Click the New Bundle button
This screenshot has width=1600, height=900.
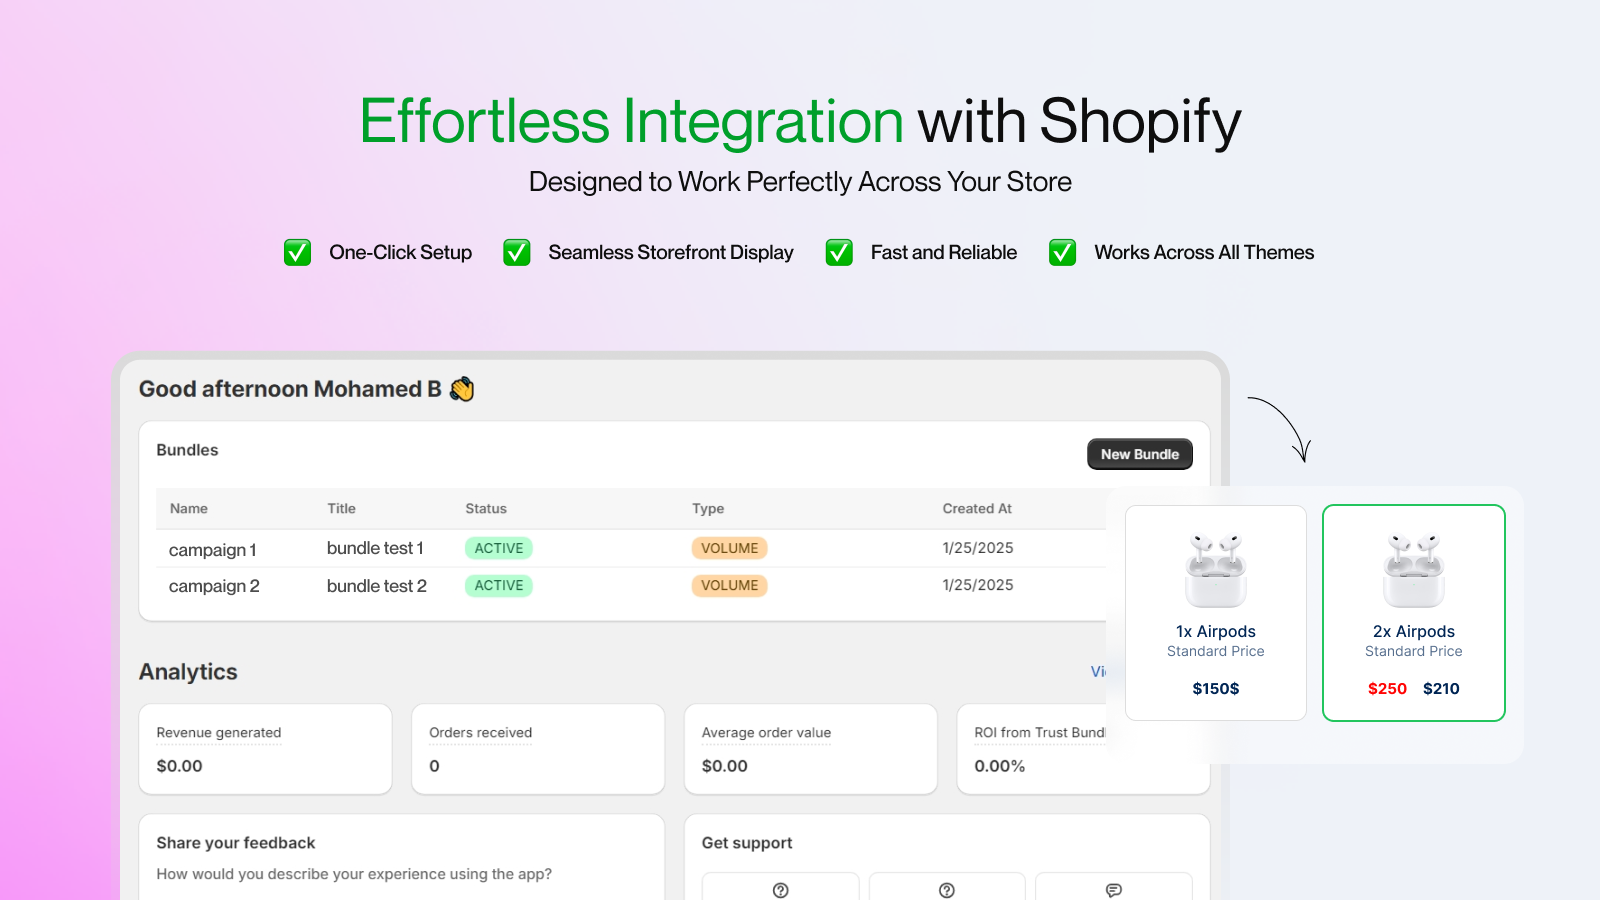(1139, 454)
